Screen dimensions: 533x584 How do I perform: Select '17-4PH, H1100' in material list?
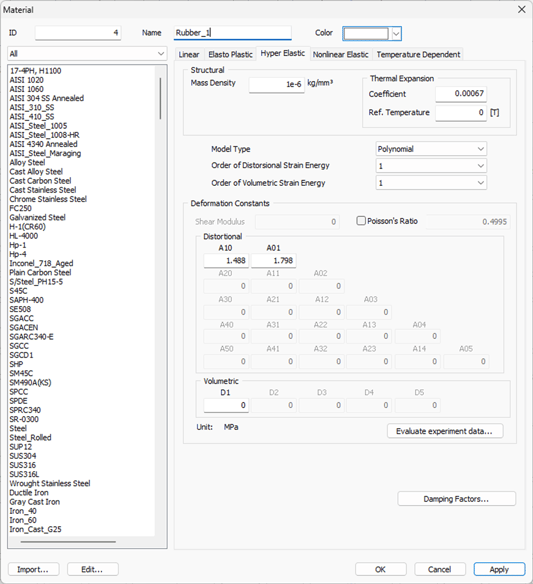click(x=35, y=71)
